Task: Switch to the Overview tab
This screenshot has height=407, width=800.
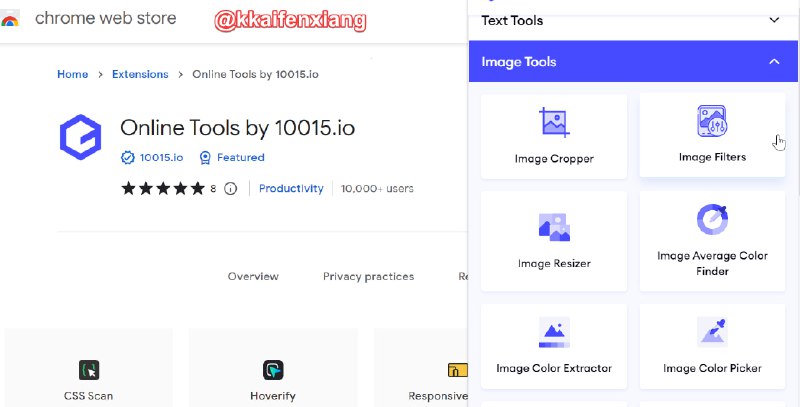Action: [x=253, y=276]
